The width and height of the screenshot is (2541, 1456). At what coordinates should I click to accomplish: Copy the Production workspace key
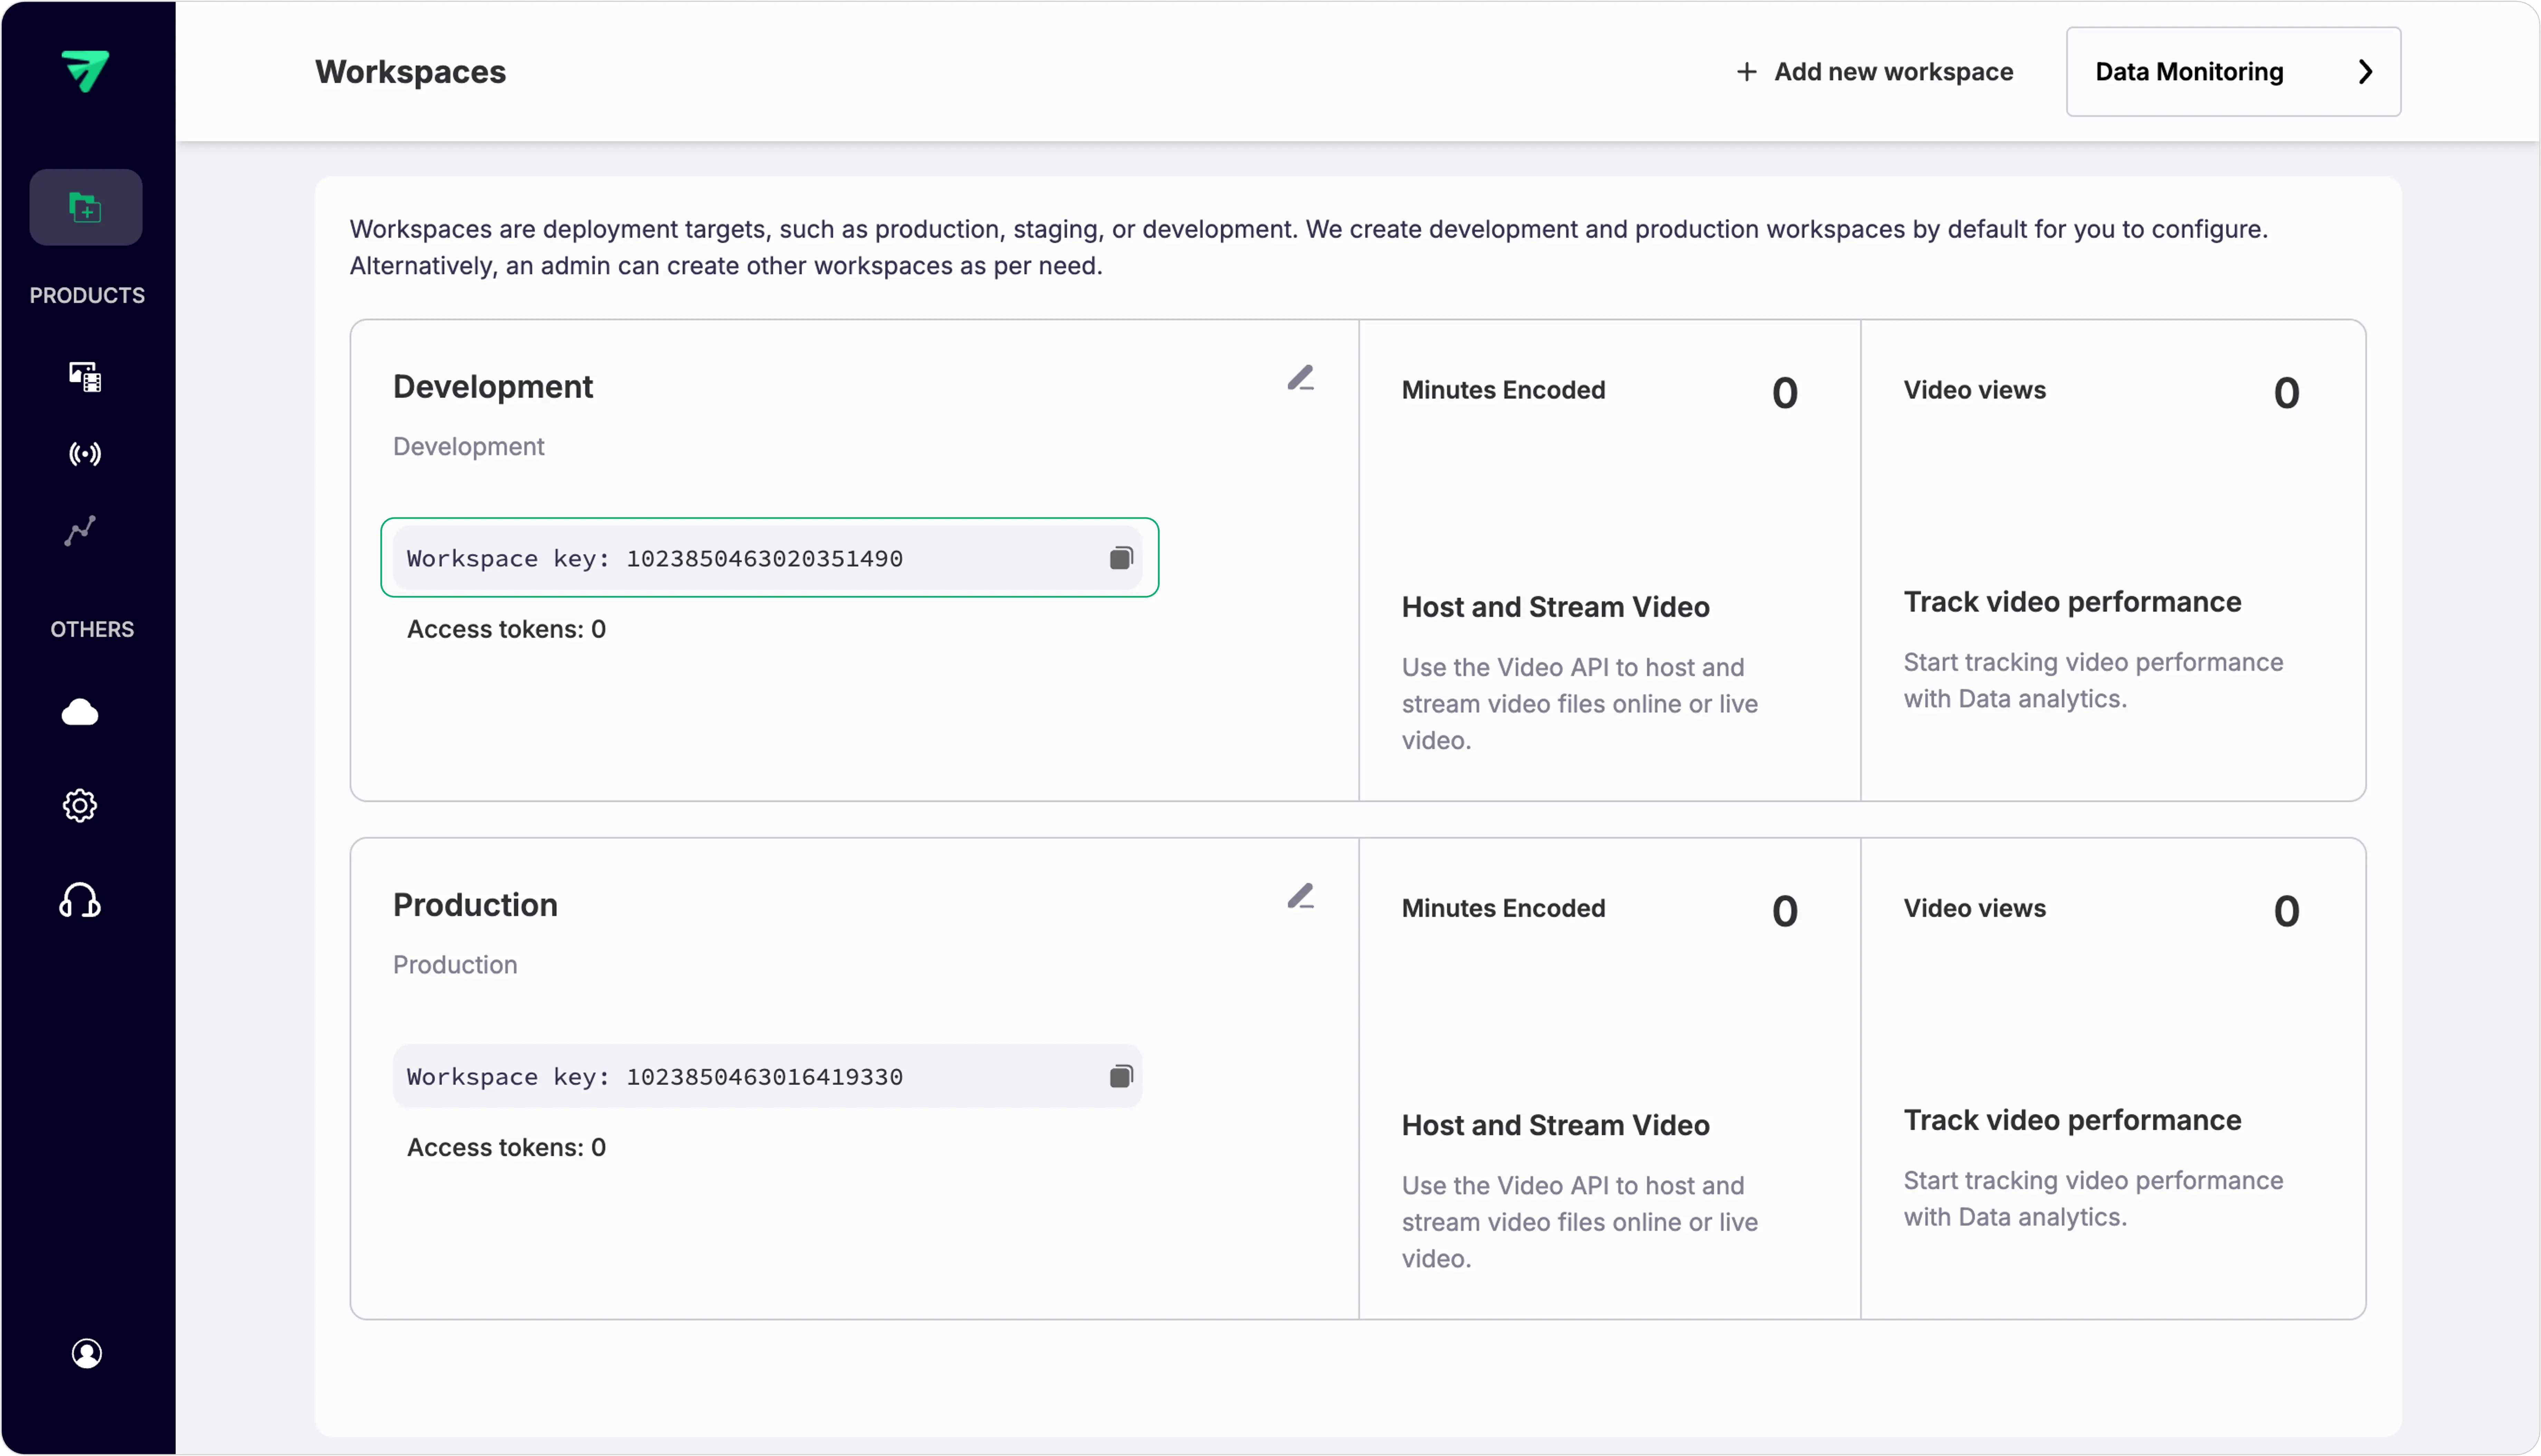(1121, 1076)
